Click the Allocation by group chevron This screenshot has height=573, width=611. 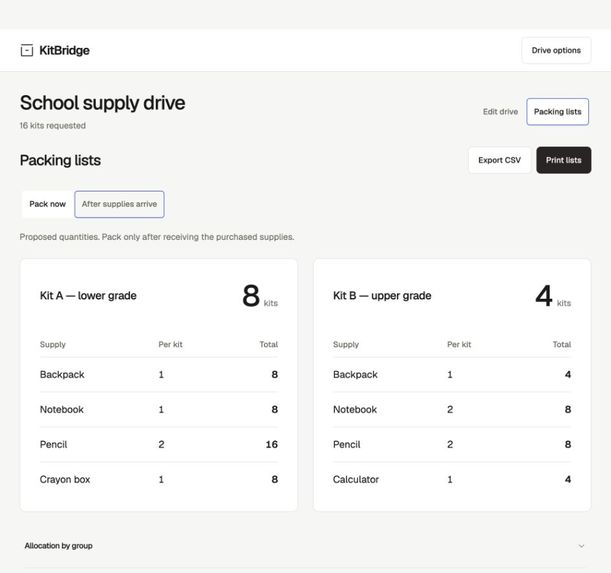[581, 546]
